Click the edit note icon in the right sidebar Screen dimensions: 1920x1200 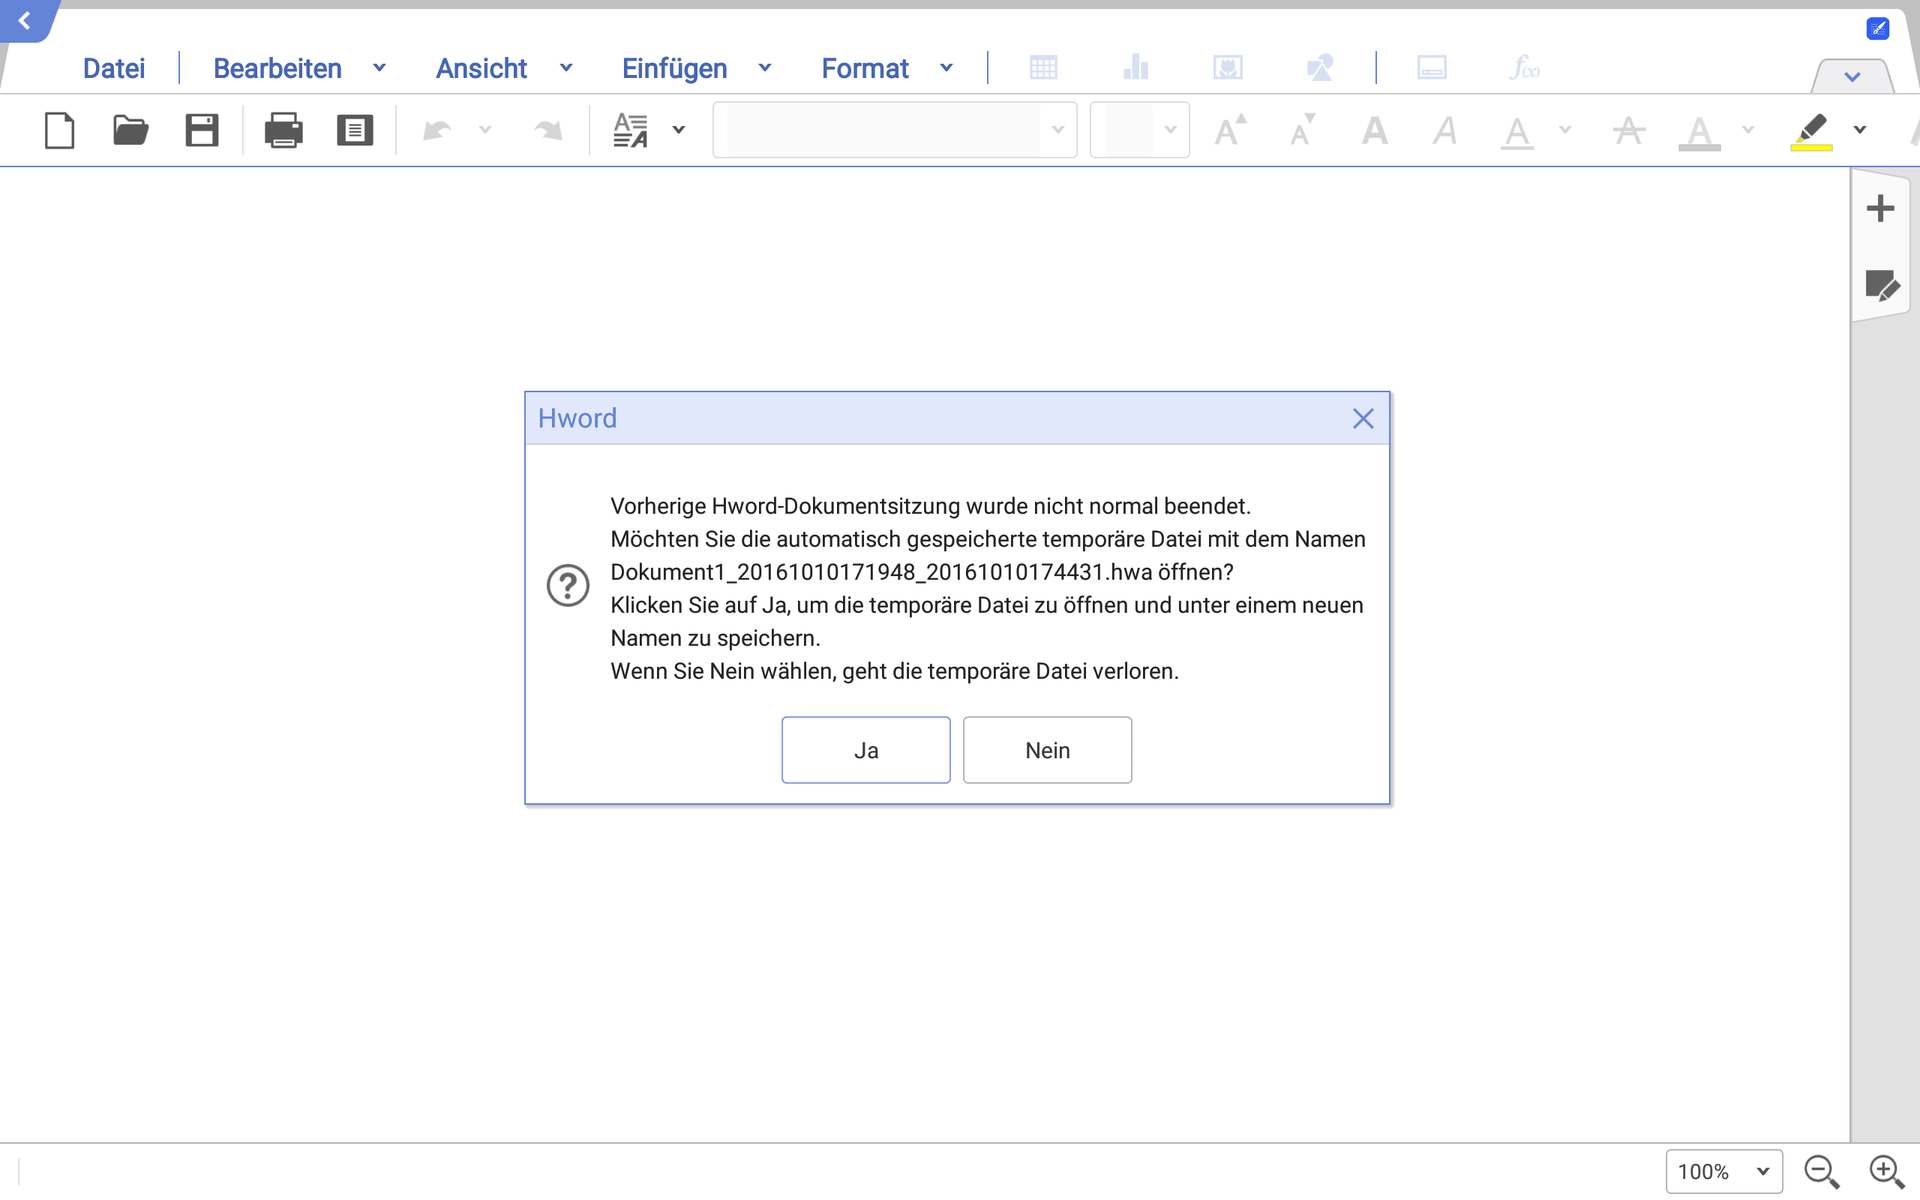1882,286
